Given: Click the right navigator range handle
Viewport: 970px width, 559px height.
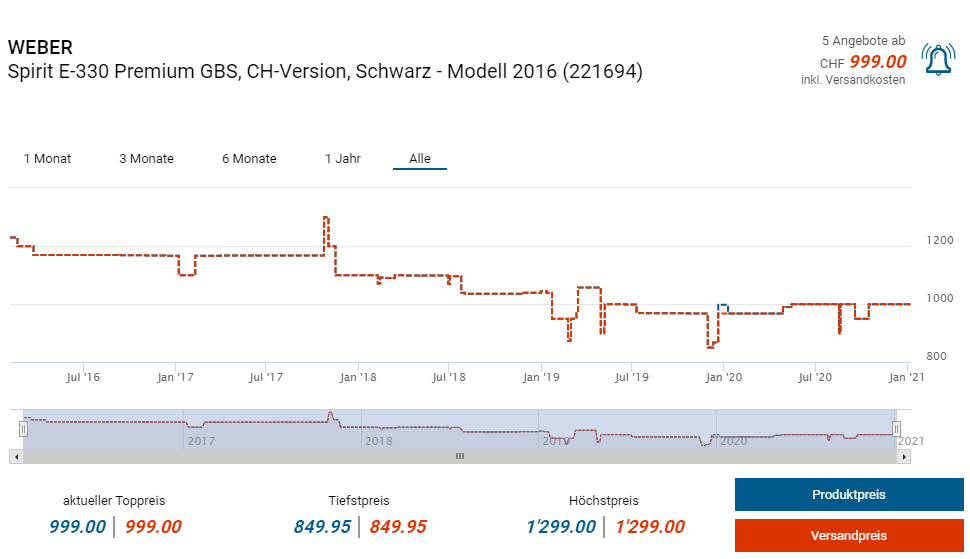Looking at the screenshot, I should pos(896,429).
